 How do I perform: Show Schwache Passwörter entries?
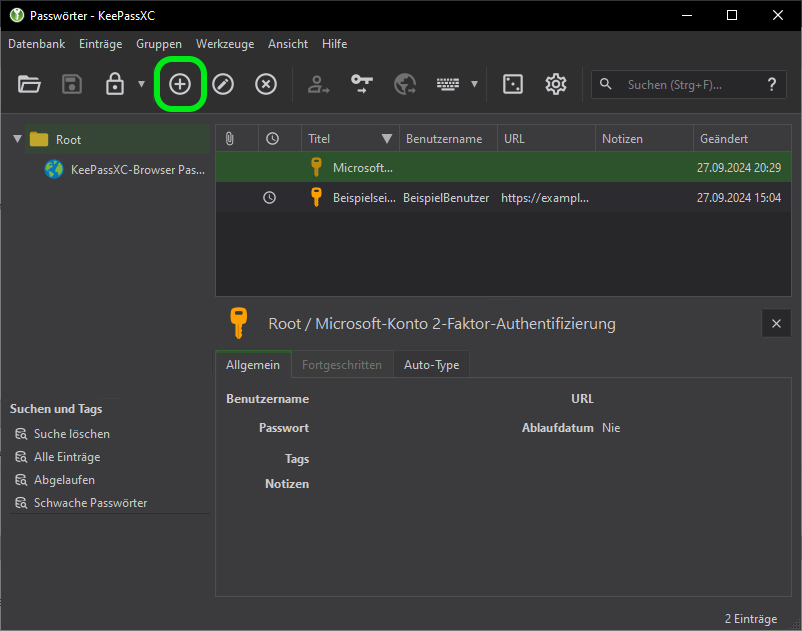90,503
